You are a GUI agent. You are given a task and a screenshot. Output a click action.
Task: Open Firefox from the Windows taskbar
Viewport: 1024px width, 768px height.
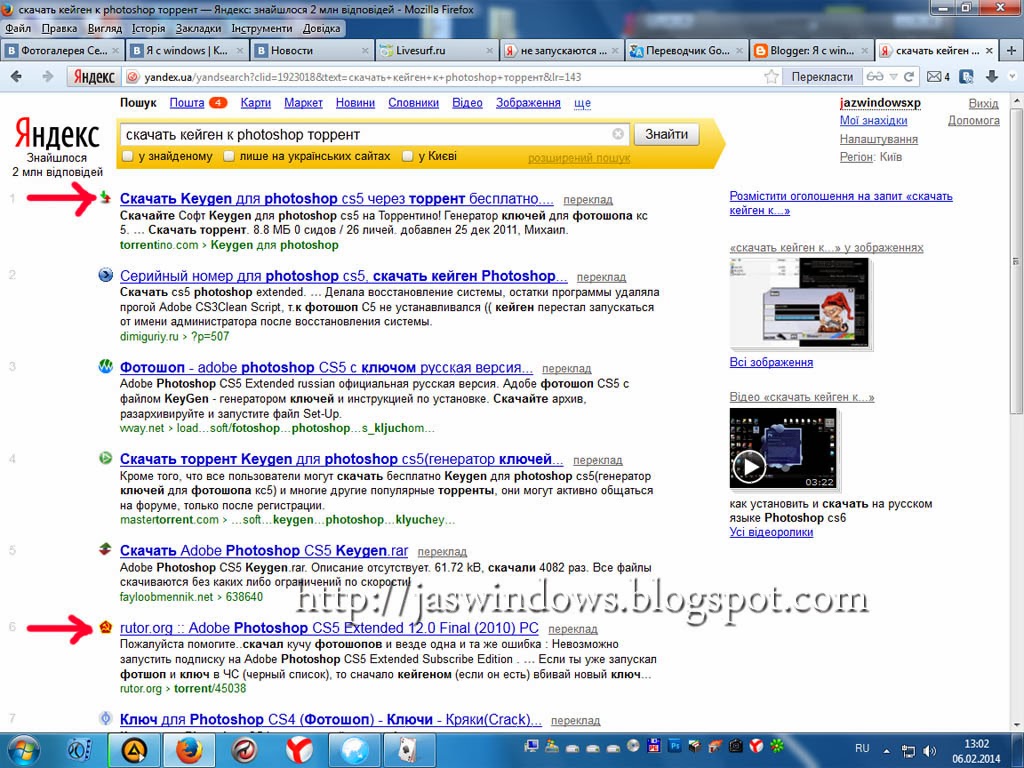pyautogui.click(x=188, y=750)
